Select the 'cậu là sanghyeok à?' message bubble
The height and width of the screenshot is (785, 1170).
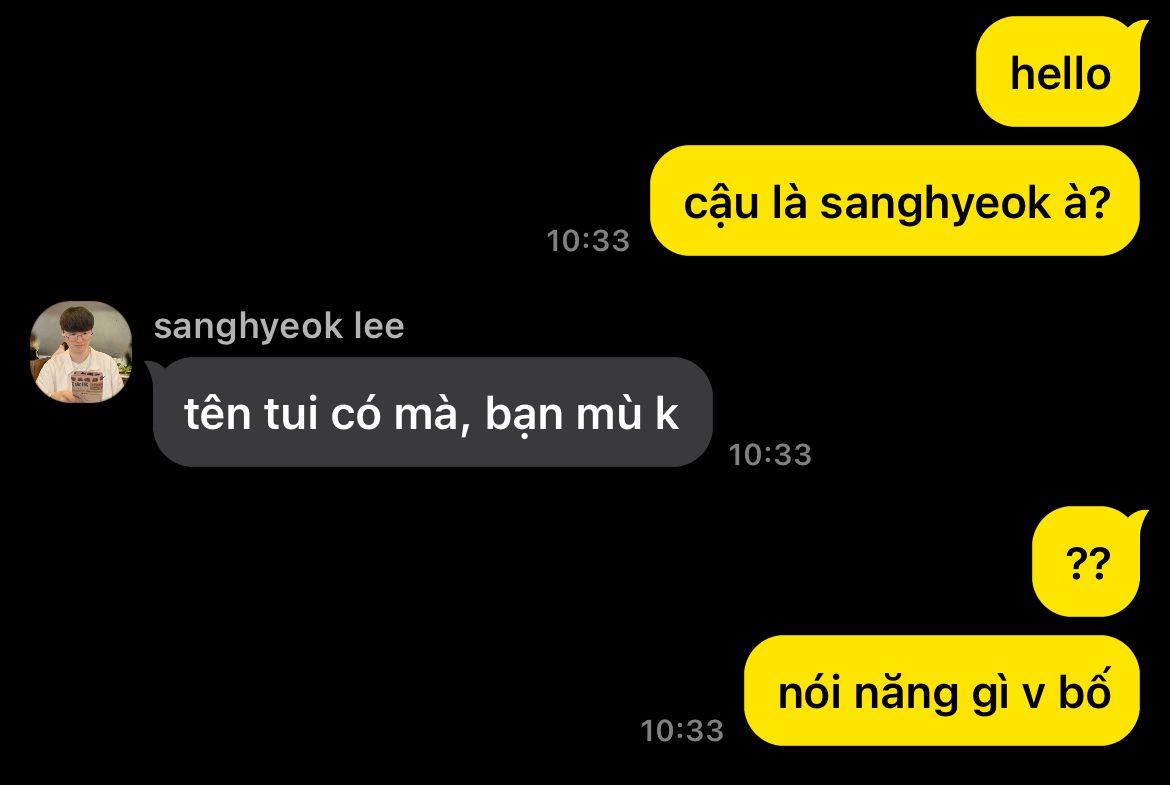point(895,201)
